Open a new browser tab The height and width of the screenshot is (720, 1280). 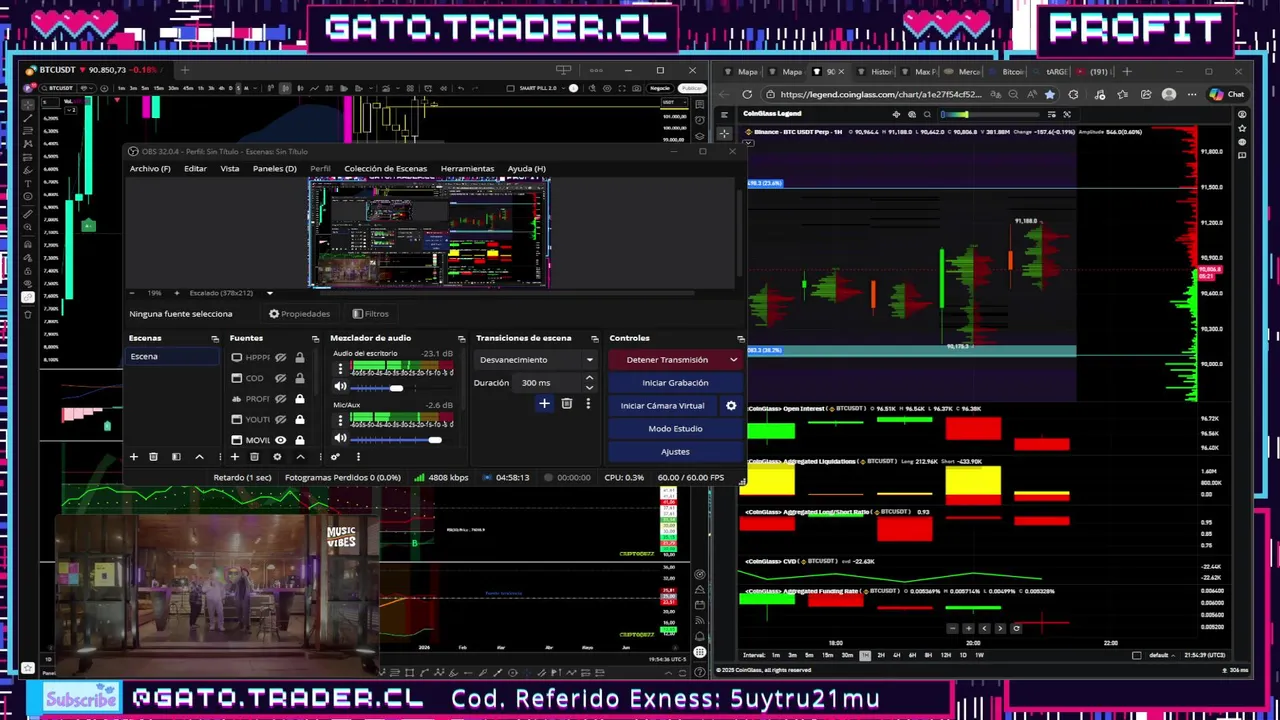1127,71
